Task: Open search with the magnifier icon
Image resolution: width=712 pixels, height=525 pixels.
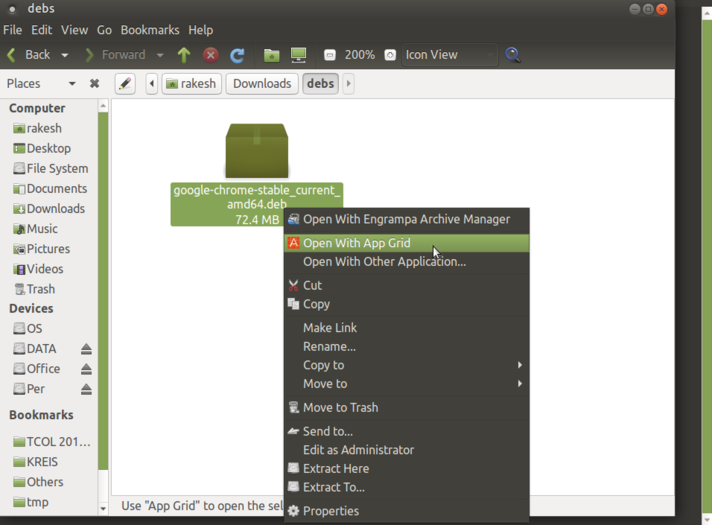Action: 513,55
